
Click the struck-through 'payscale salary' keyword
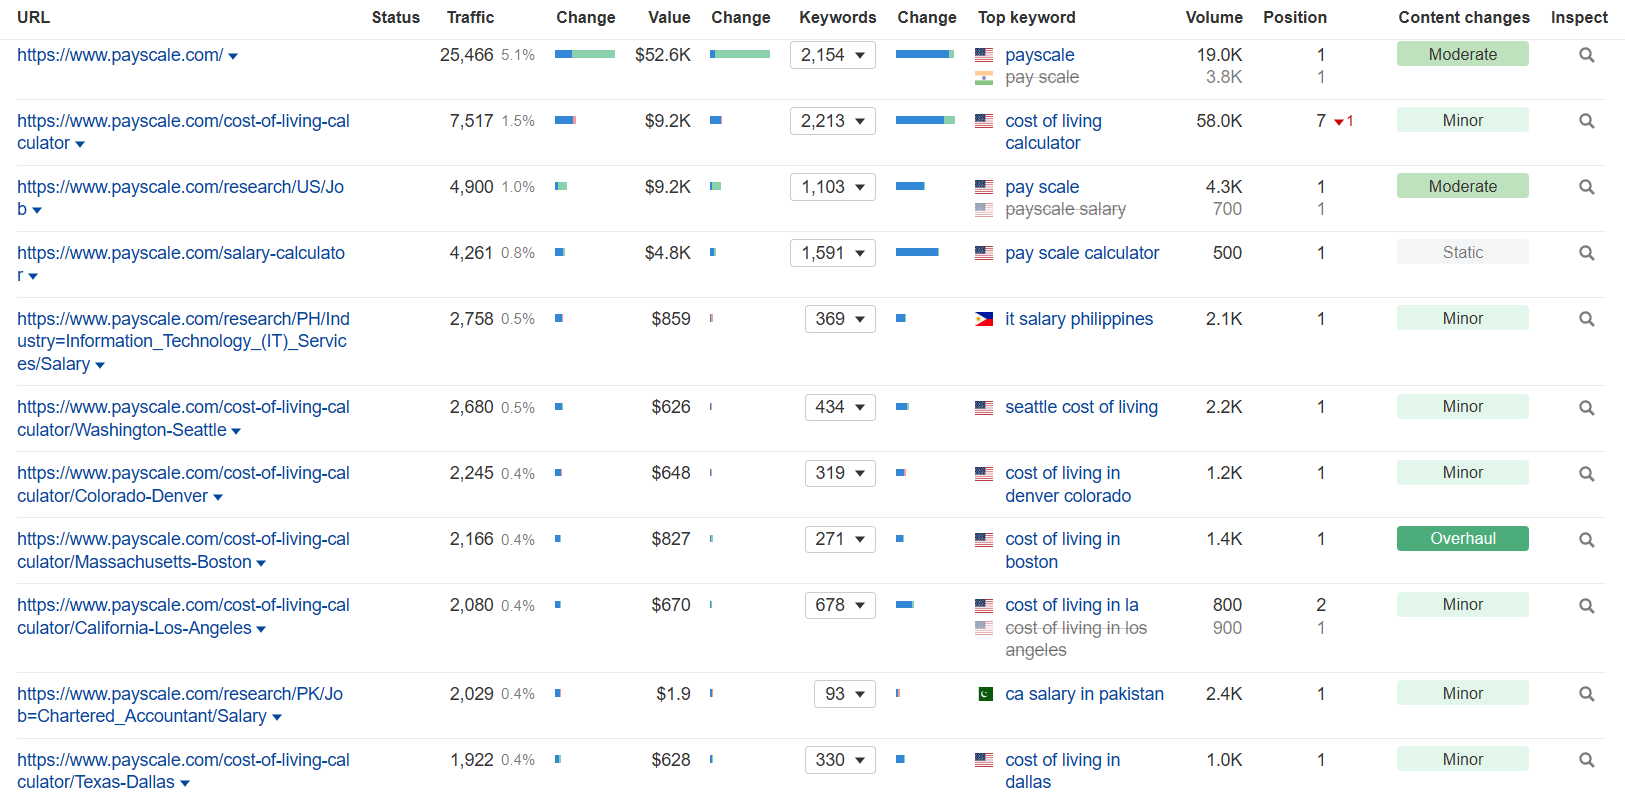pos(1065,209)
